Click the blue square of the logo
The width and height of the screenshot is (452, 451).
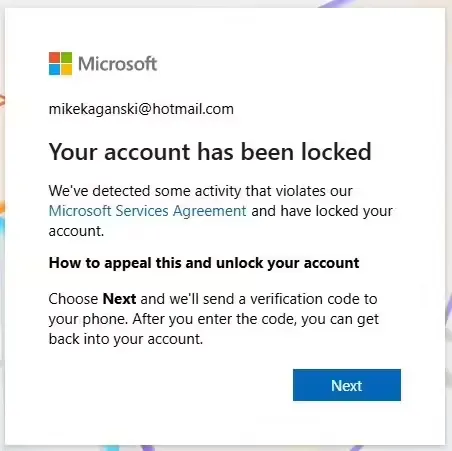tap(54, 69)
